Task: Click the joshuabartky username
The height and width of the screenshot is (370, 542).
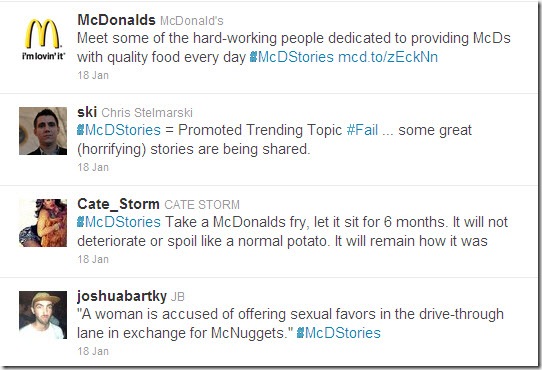Action: (x=122, y=296)
